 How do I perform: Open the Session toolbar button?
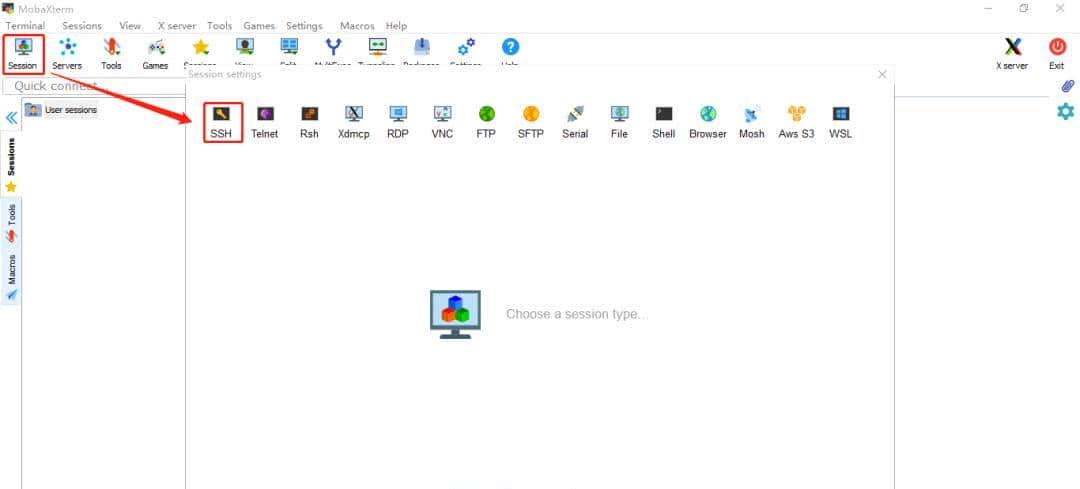point(23,54)
